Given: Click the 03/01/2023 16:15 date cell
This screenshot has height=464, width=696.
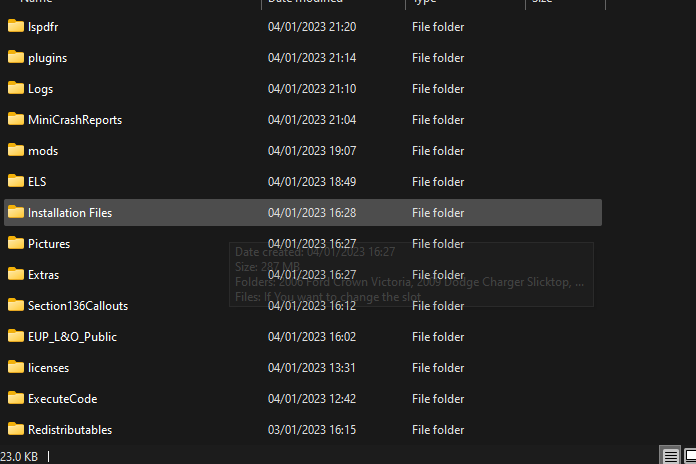Looking at the screenshot, I should pos(312,430).
